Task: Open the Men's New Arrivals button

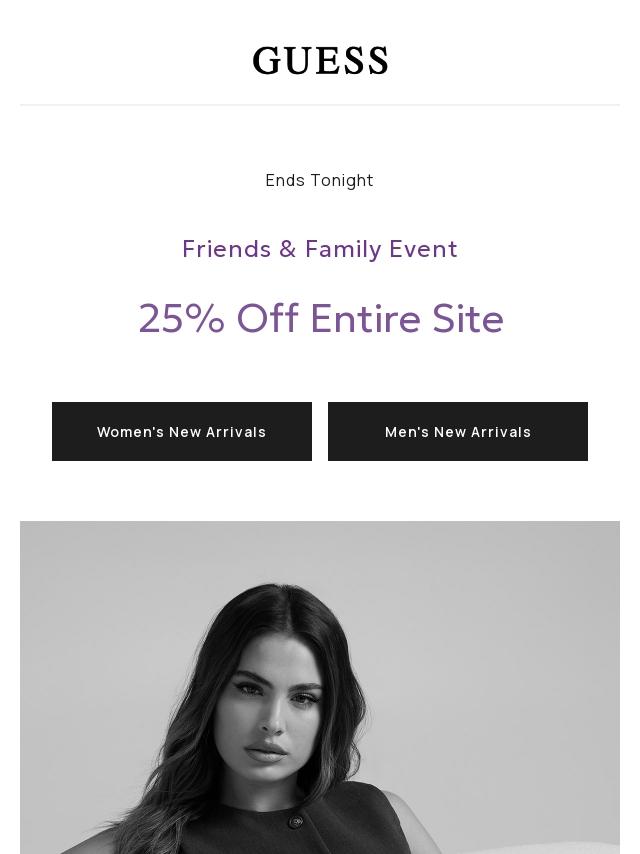Action: point(458,432)
